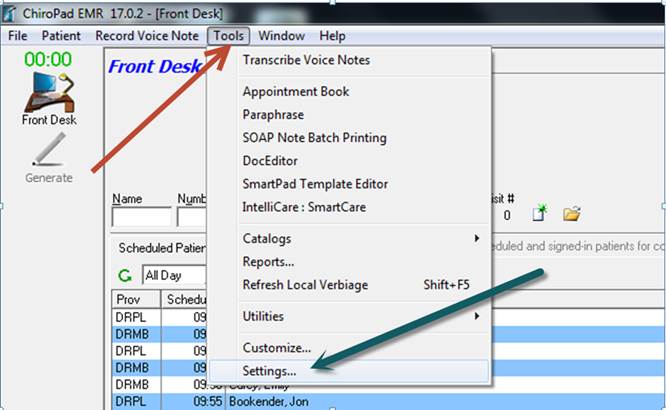Click the Generate pencil icon
This screenshot has height=410, width=666.
point(48,158)
